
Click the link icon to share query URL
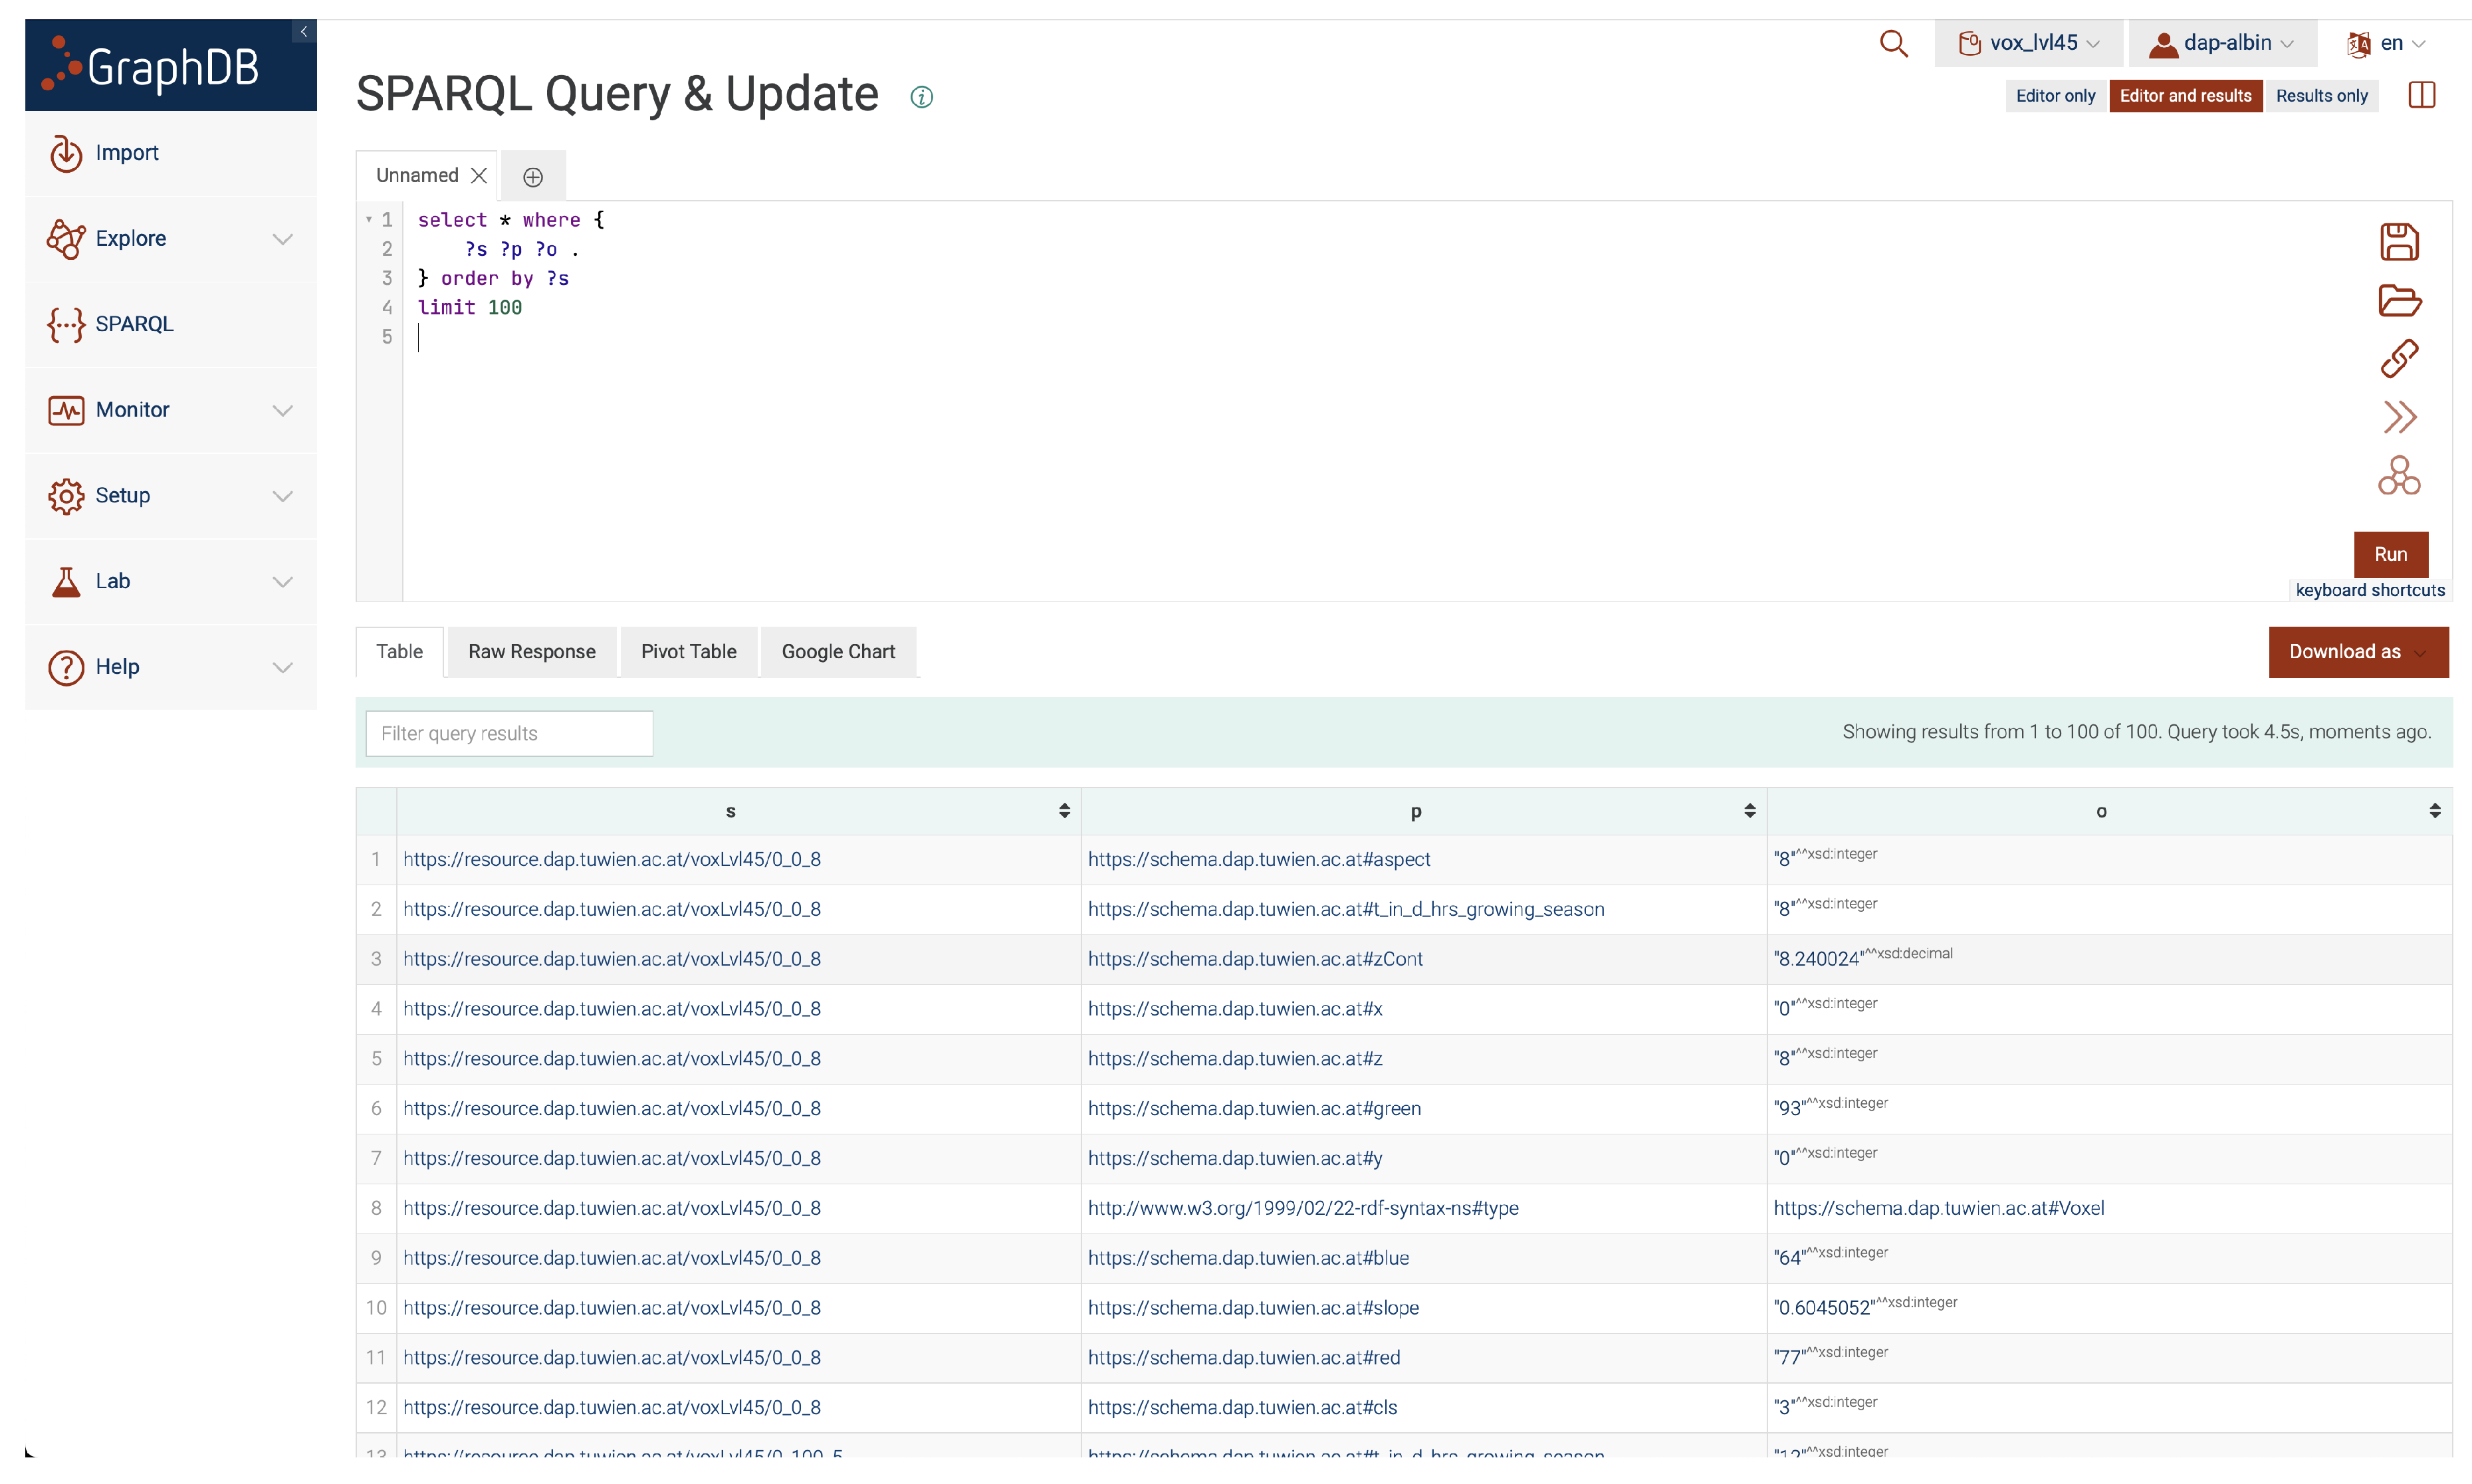[2398, 358]
